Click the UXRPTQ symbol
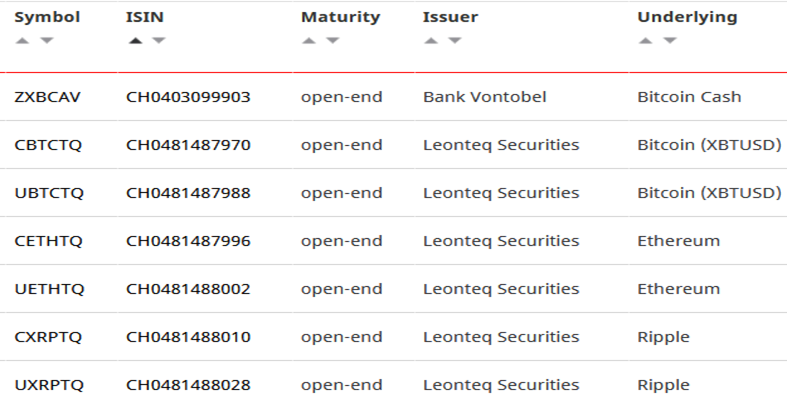This screenshot has height=407, width=787. (49, 385)
